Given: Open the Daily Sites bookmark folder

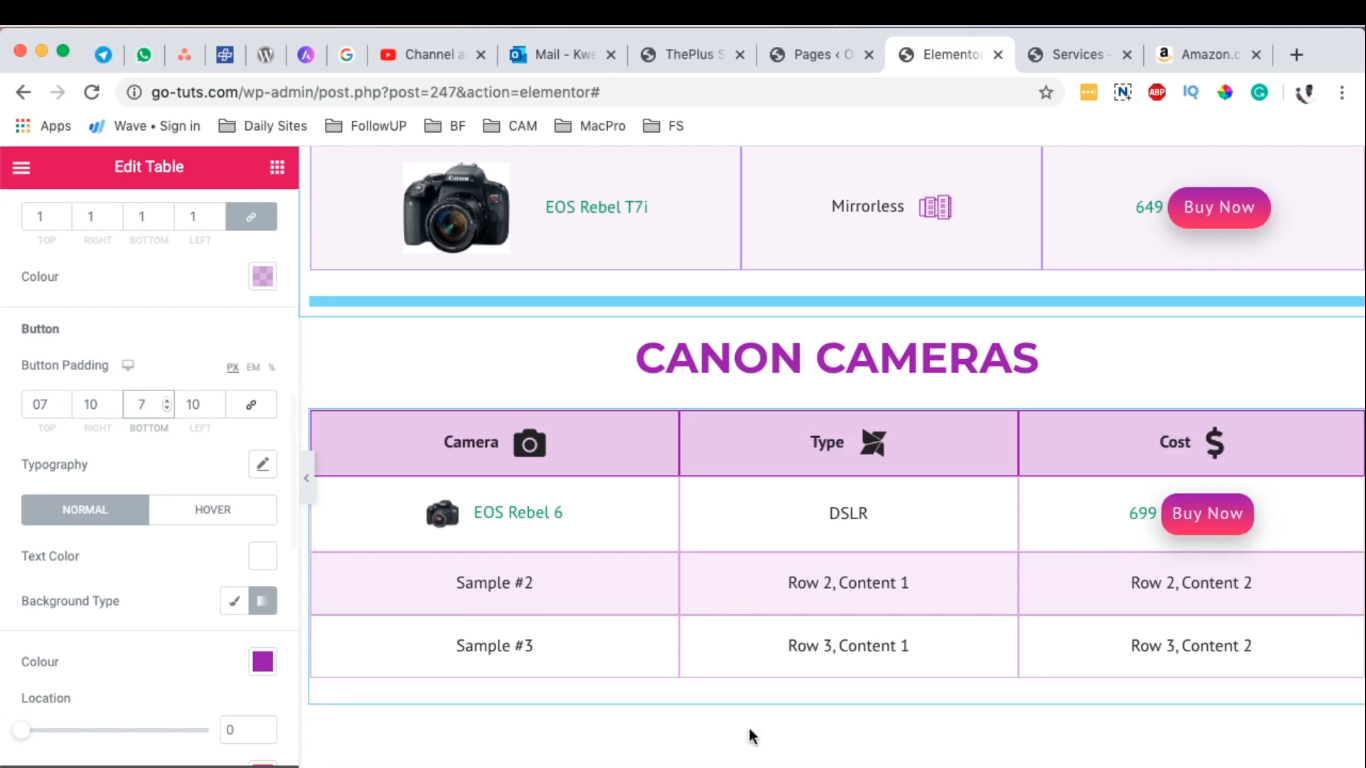Looking at the screenshot, I should (263, 126).
